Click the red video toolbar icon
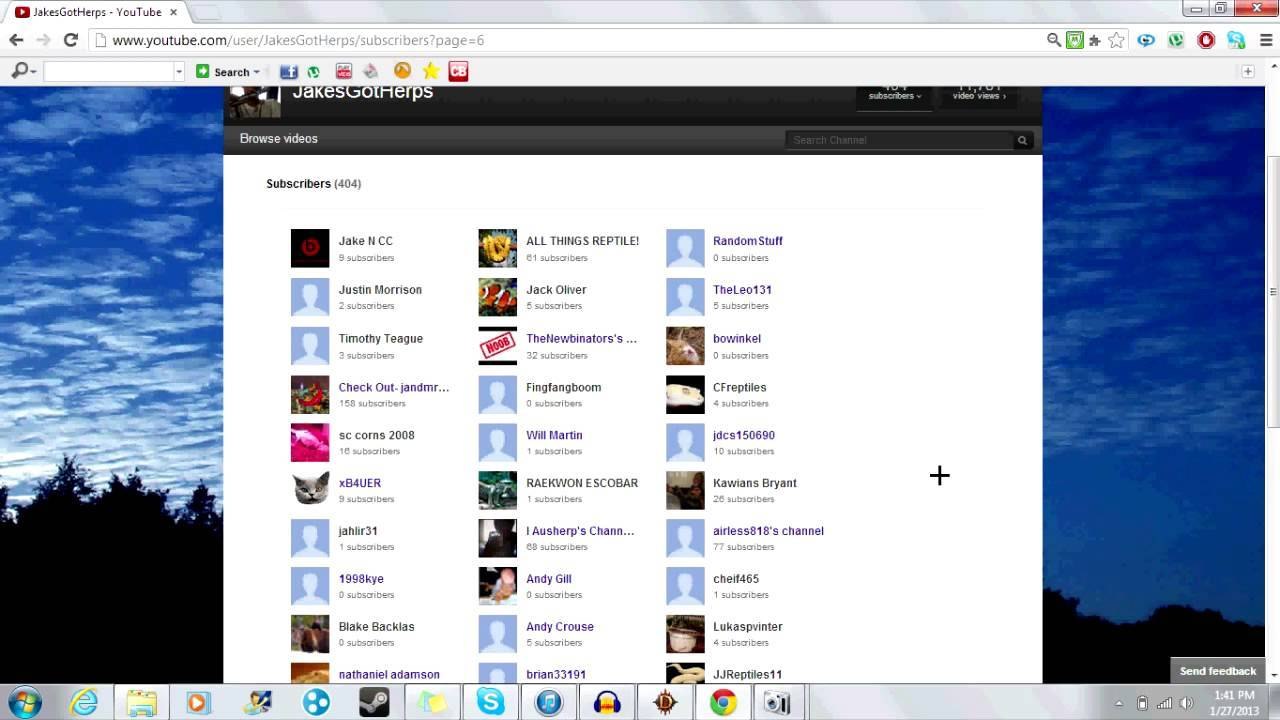This screenshot has width=1280, height=720. click(x=344, y=71)
